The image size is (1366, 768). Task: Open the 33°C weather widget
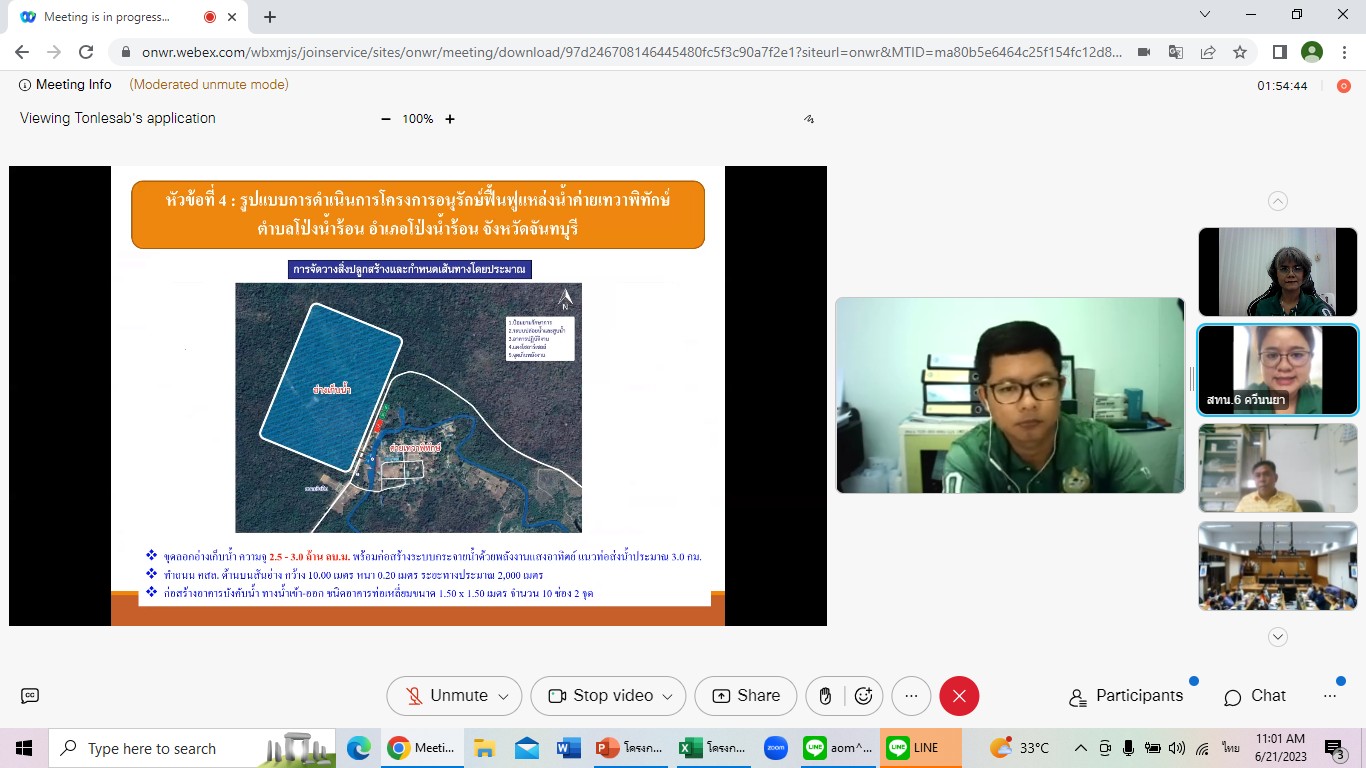point(1020,748)
